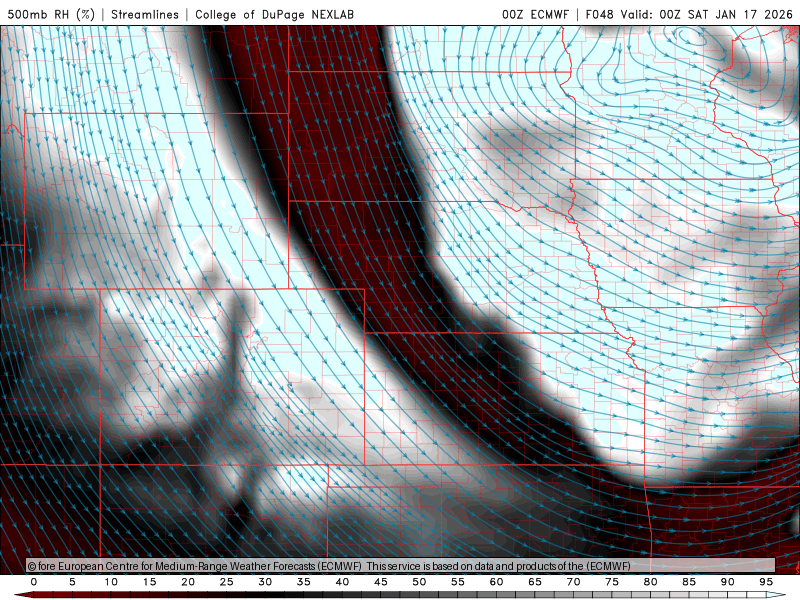Select the "Streamlines" label in the header
This screenshot has width=800, height=600.
click(145, 14)
